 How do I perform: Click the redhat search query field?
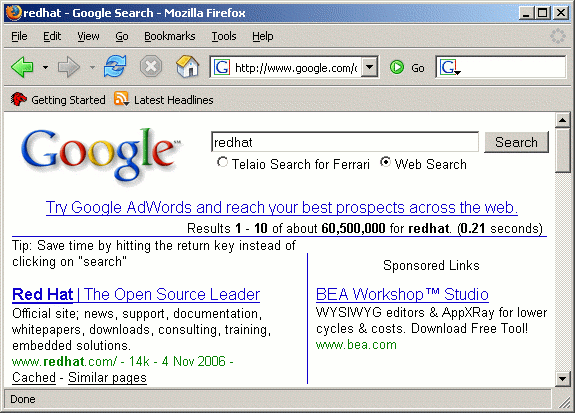click(x=345, y=142)
